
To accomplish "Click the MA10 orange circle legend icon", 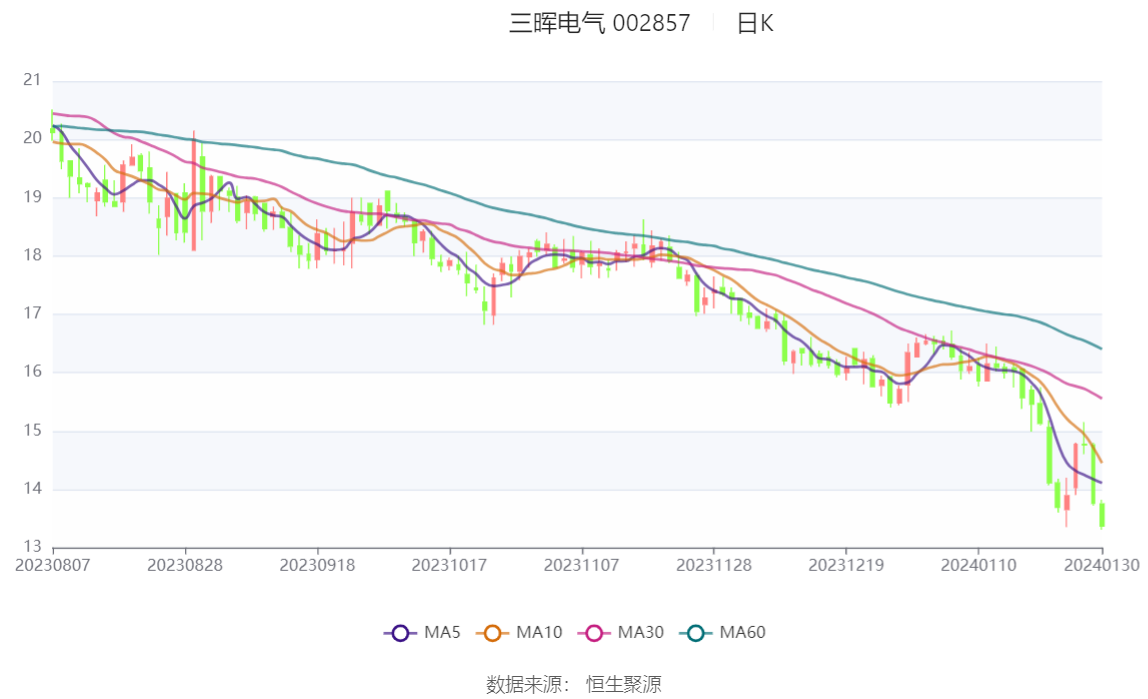I will click(492, 633).
